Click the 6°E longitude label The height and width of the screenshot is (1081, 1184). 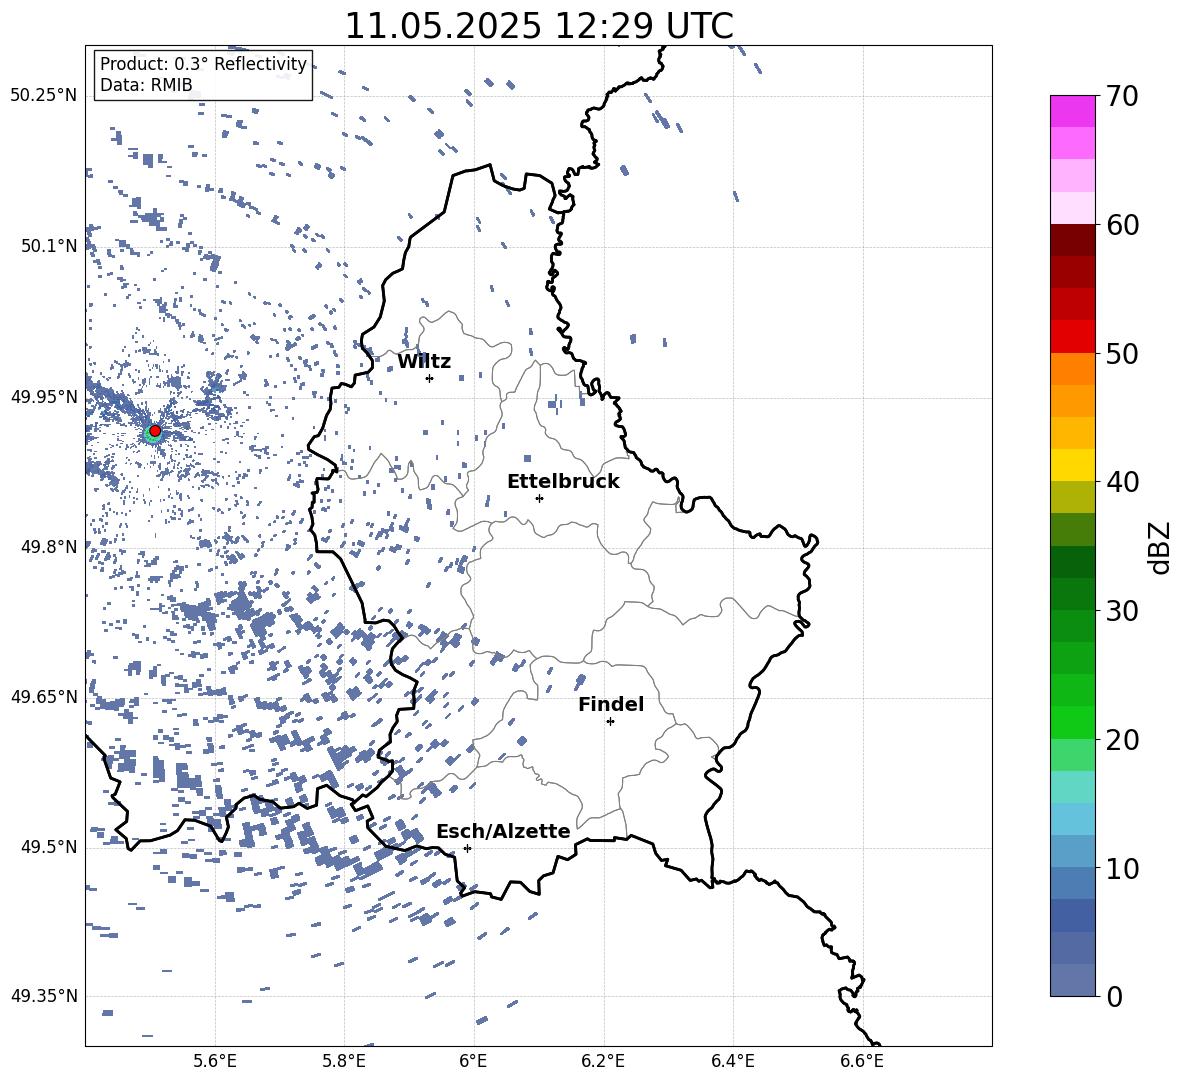(473, 1061)
